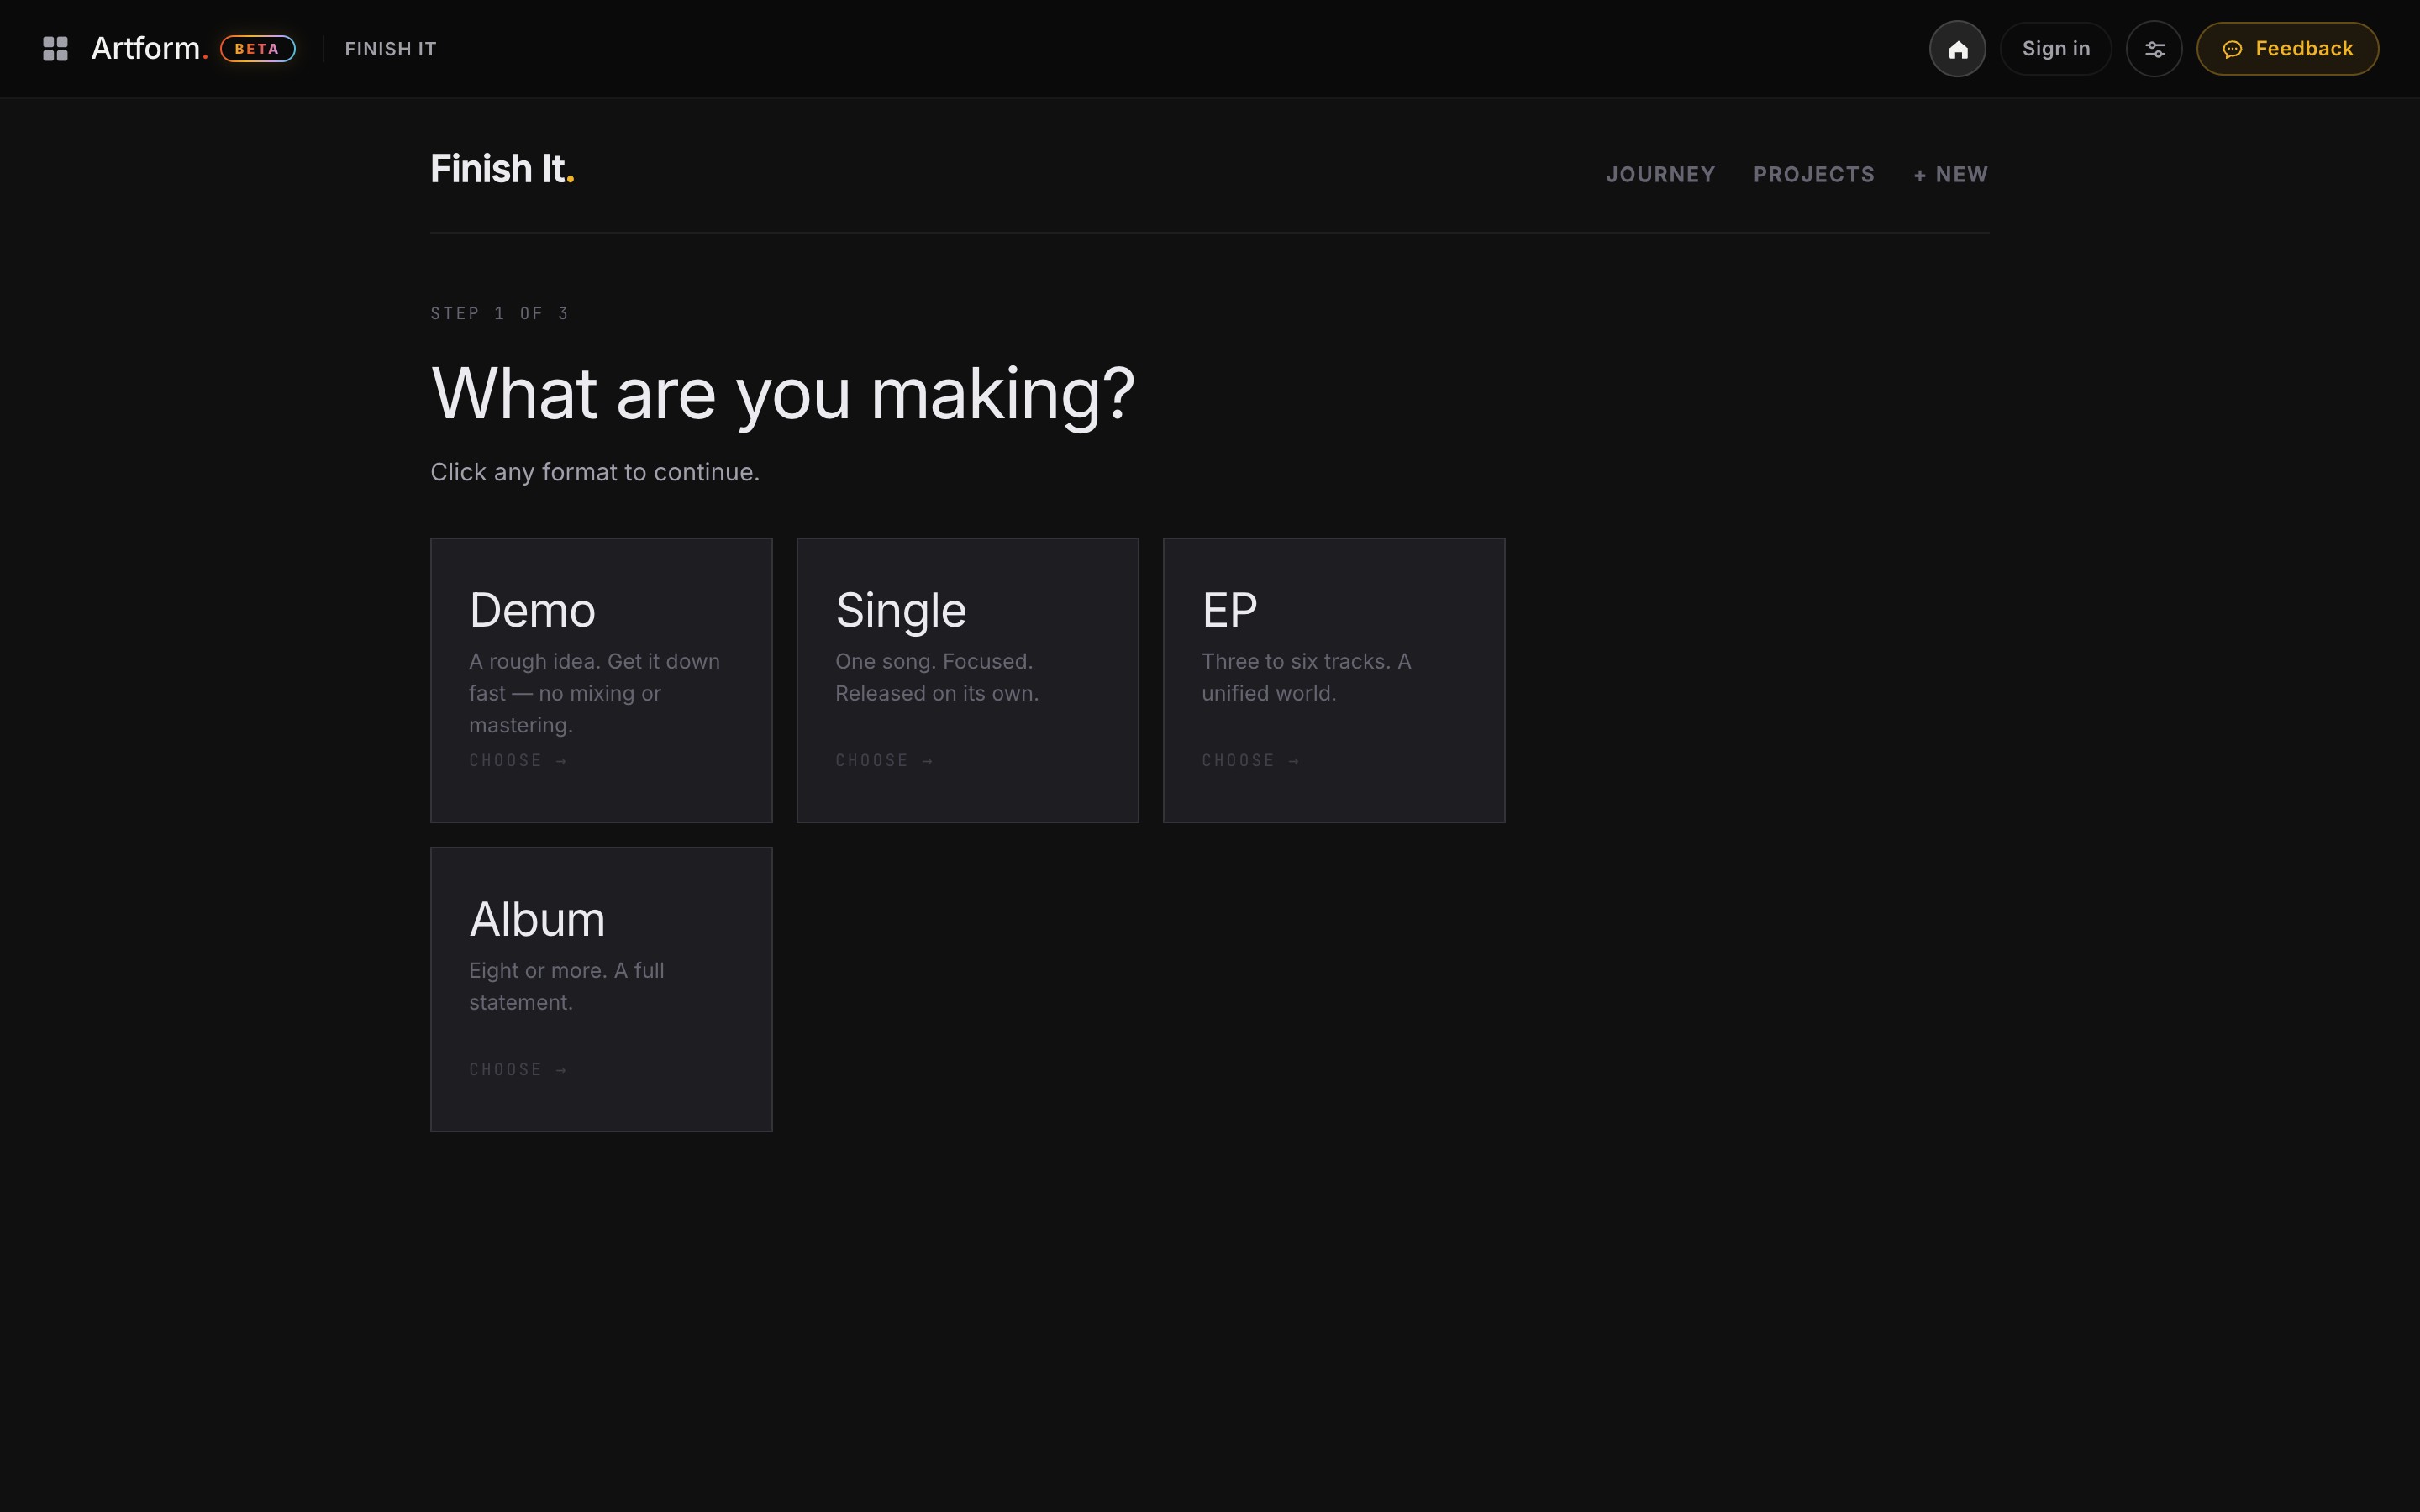Pick the EP format card
Image resolution: width=2420 pixels, height=1512 pixels.
(1333, 680)
